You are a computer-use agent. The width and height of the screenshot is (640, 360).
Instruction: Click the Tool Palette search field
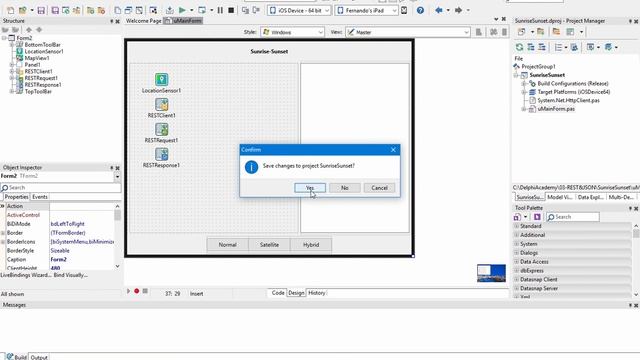point(573,217)
